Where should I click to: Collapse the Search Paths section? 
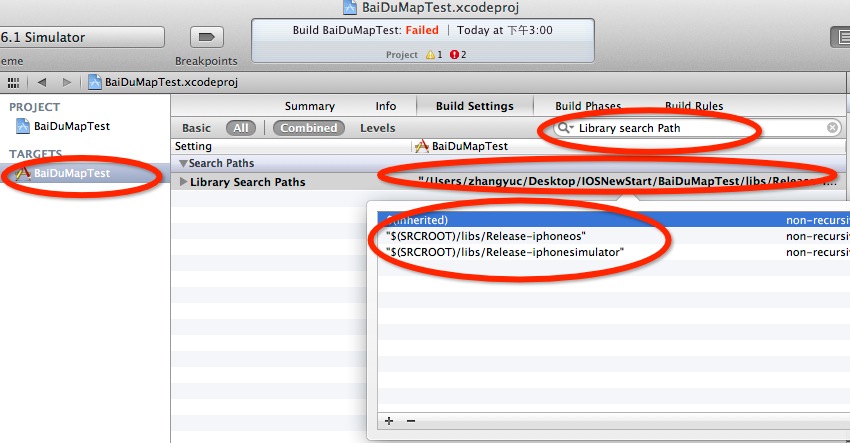pos(183,163)
